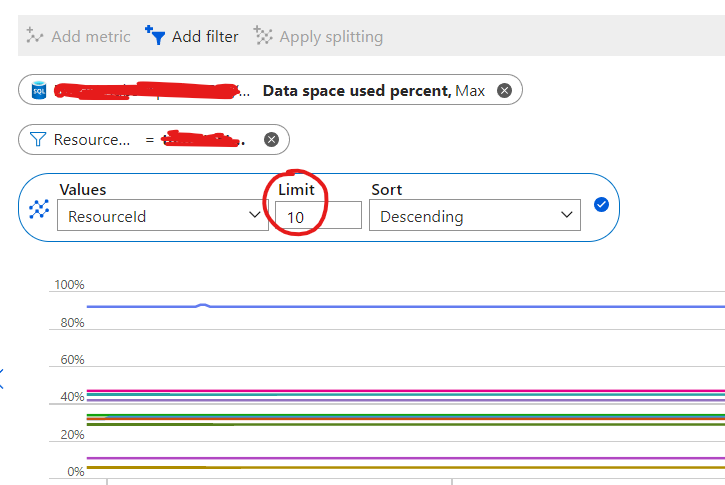Click the Data space used percent metric pill
725x485 pixels.
click(x=373, y=91)
